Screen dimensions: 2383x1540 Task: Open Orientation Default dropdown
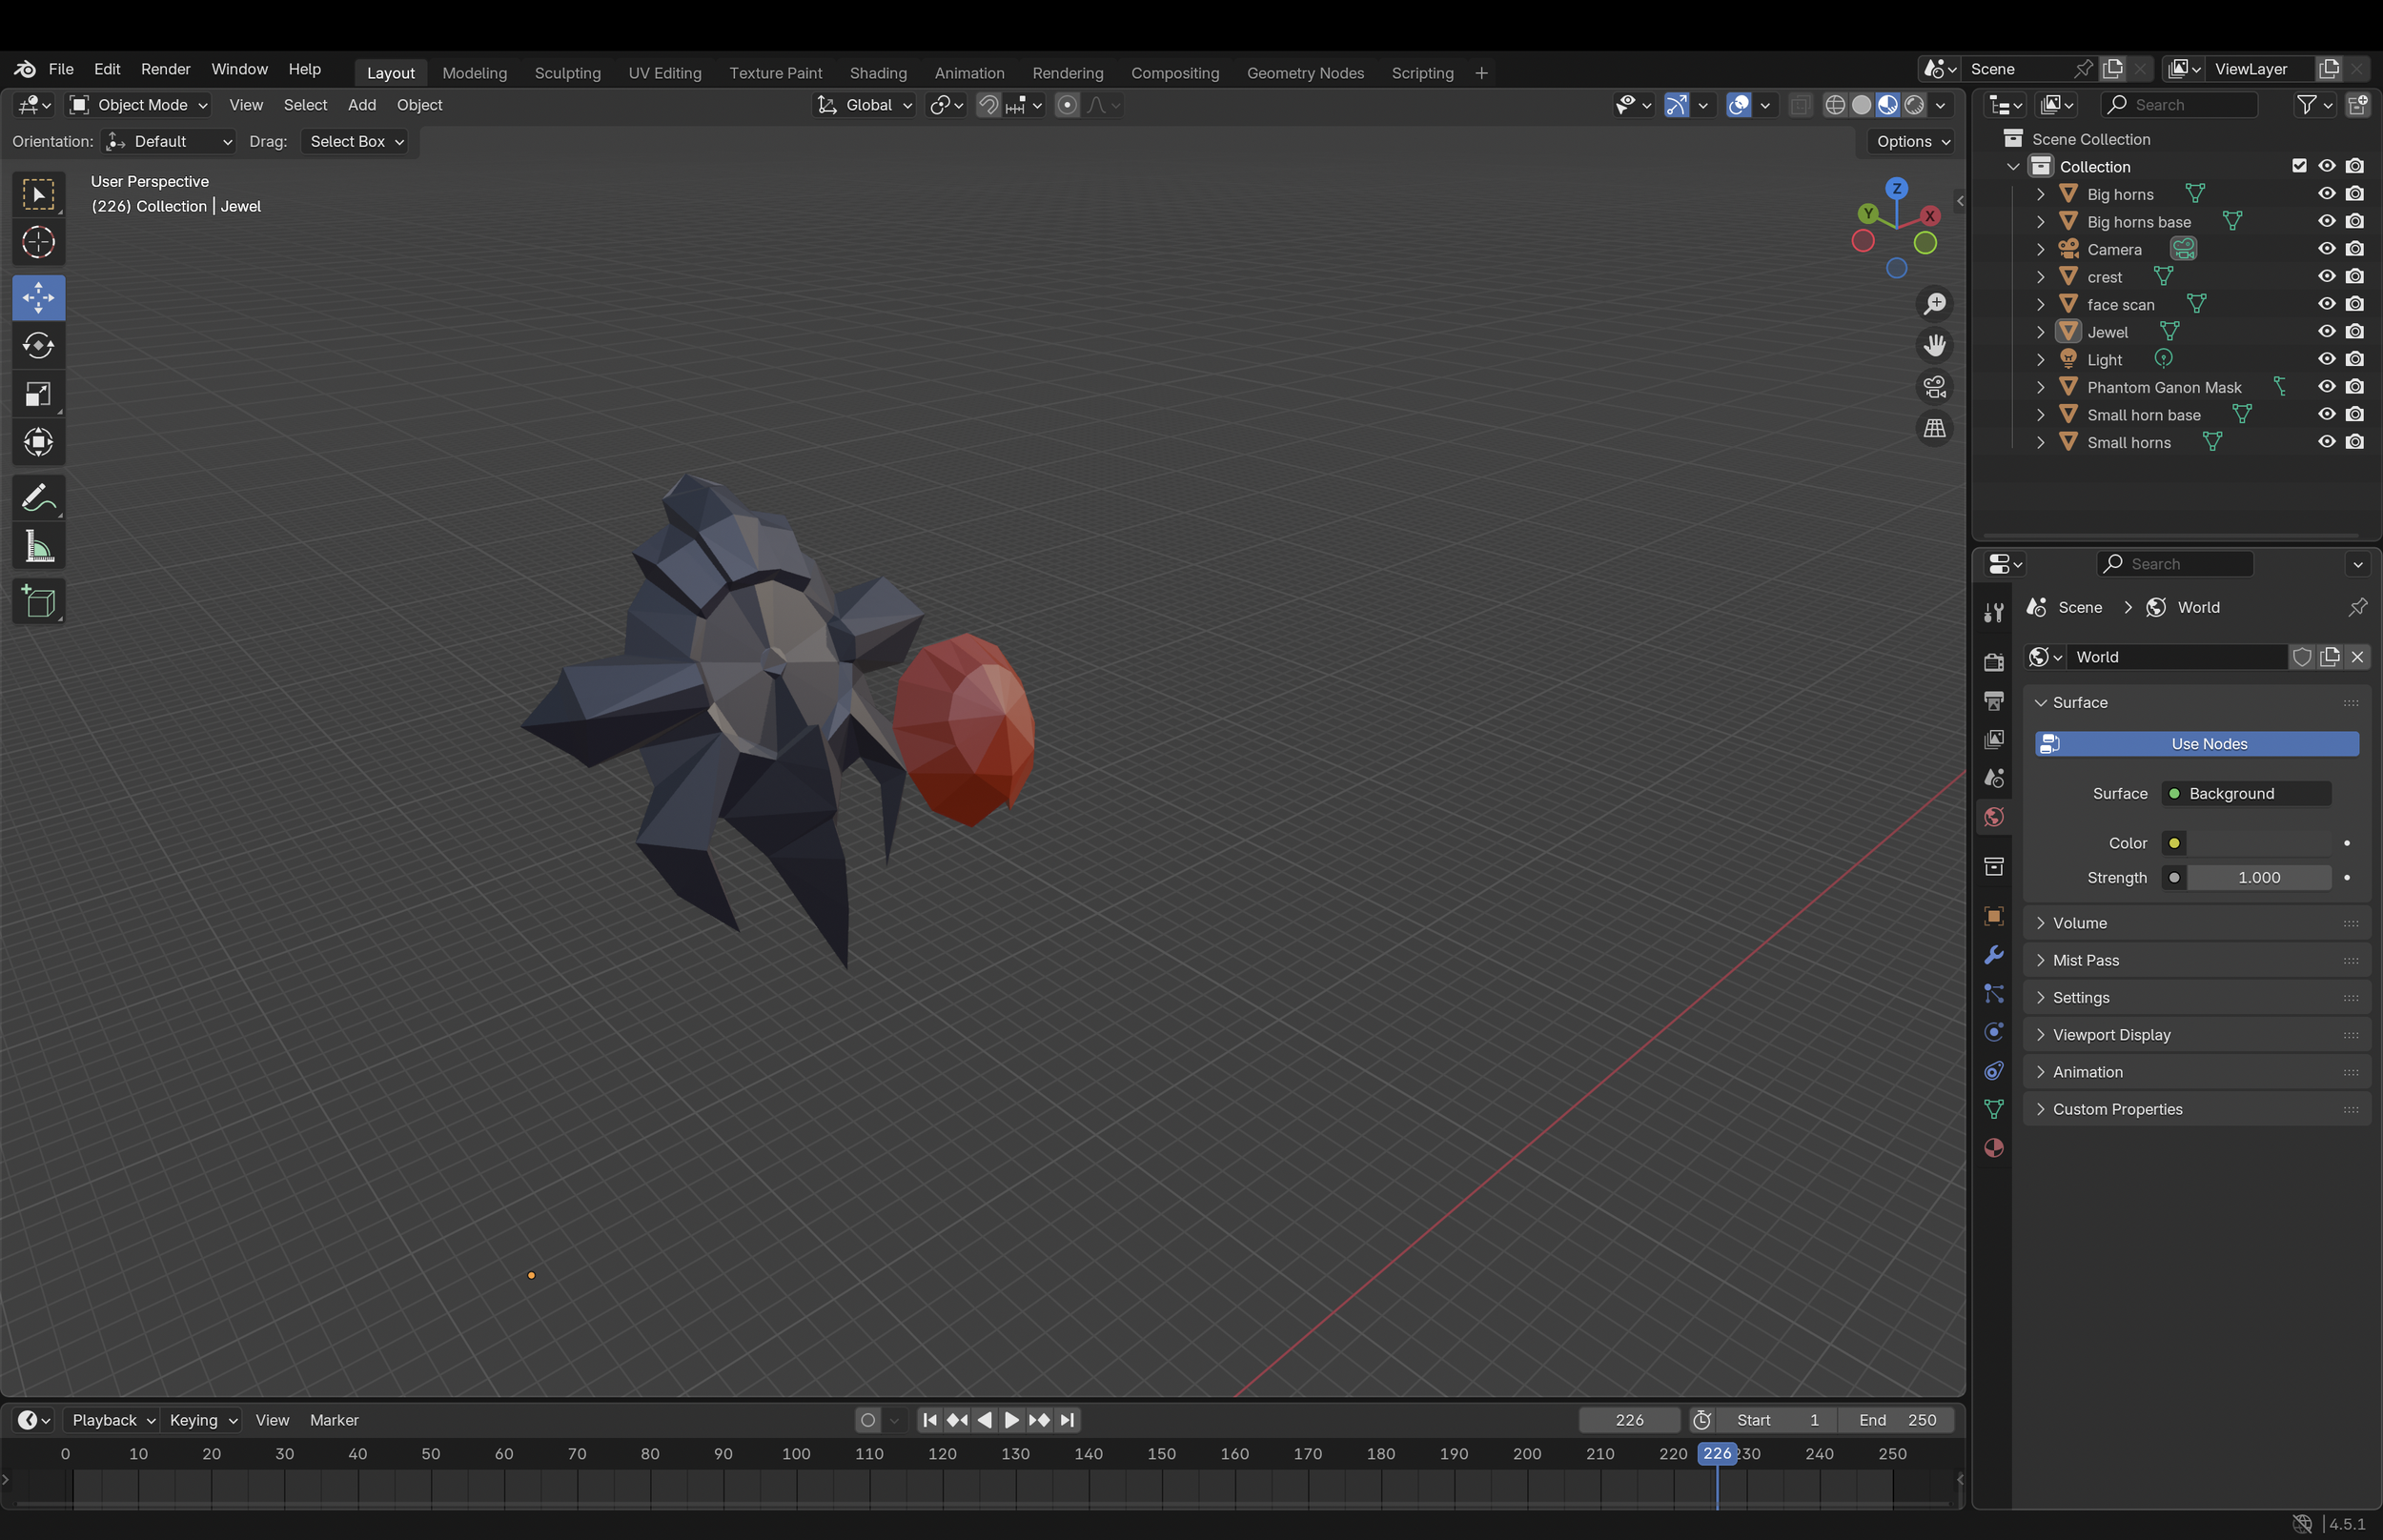(169, 142)
